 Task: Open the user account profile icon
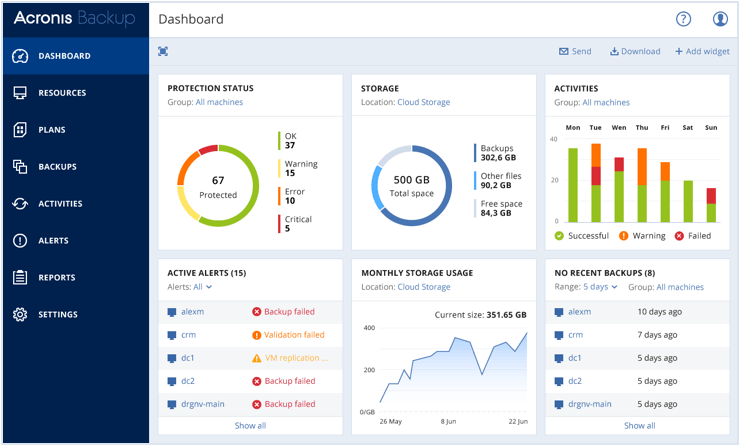(720, 19)
